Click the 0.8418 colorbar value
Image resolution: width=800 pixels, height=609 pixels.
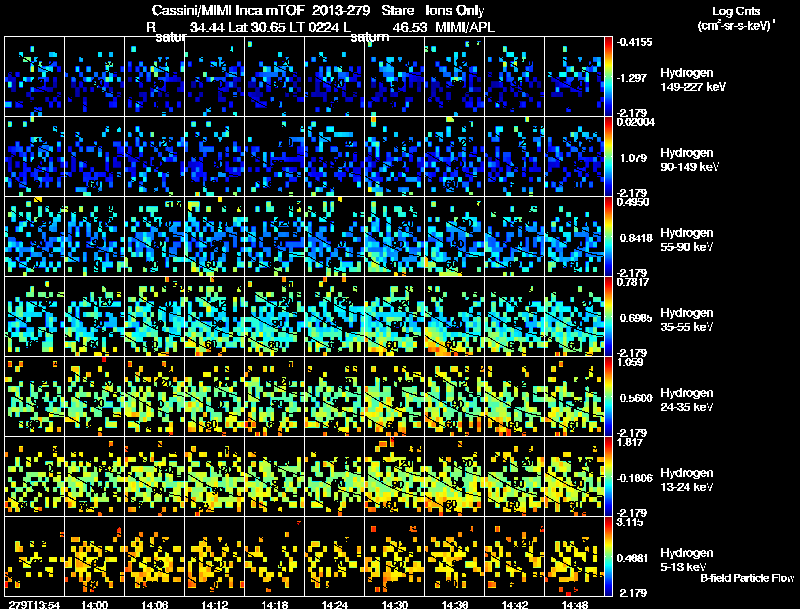point(636,238)
